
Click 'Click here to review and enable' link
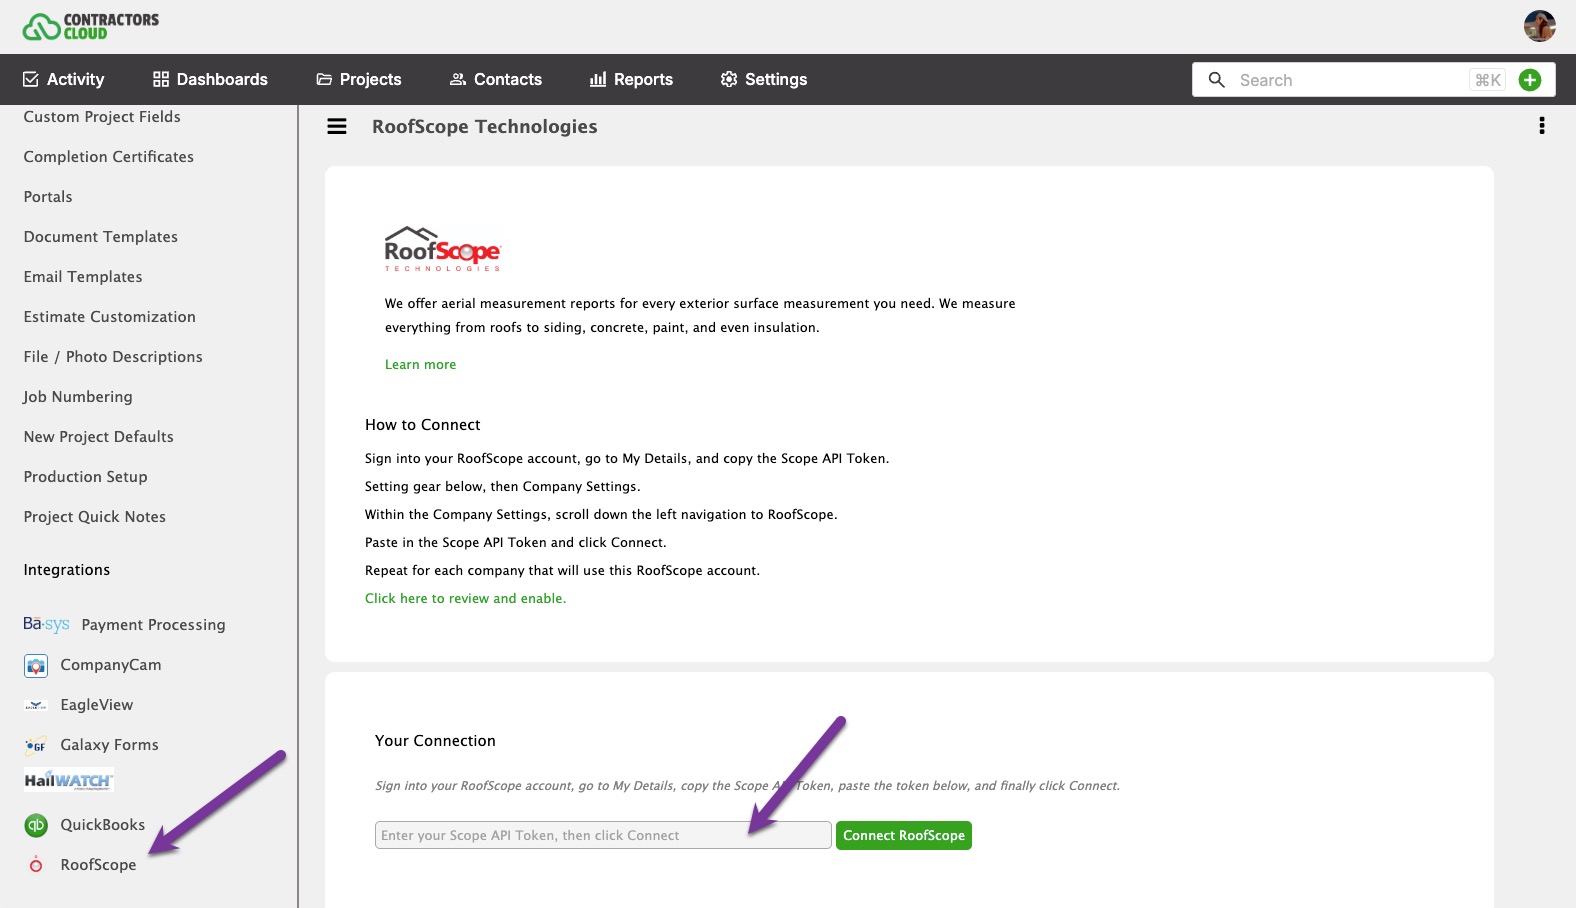[x=465, y=599]
